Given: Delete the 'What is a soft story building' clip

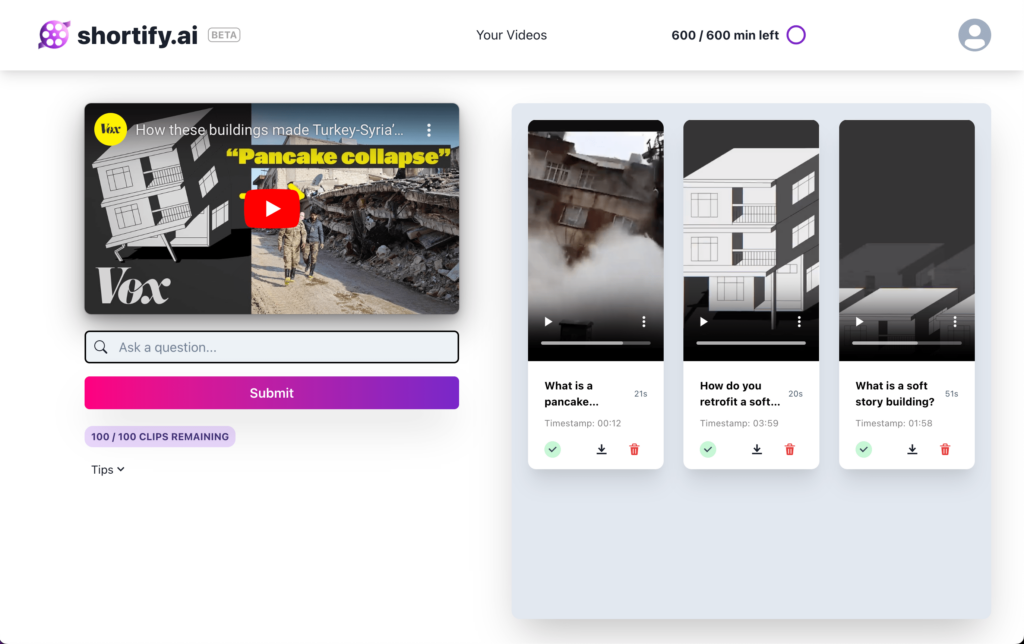Looking at the screenshot, I should click(x=945, y=450).
